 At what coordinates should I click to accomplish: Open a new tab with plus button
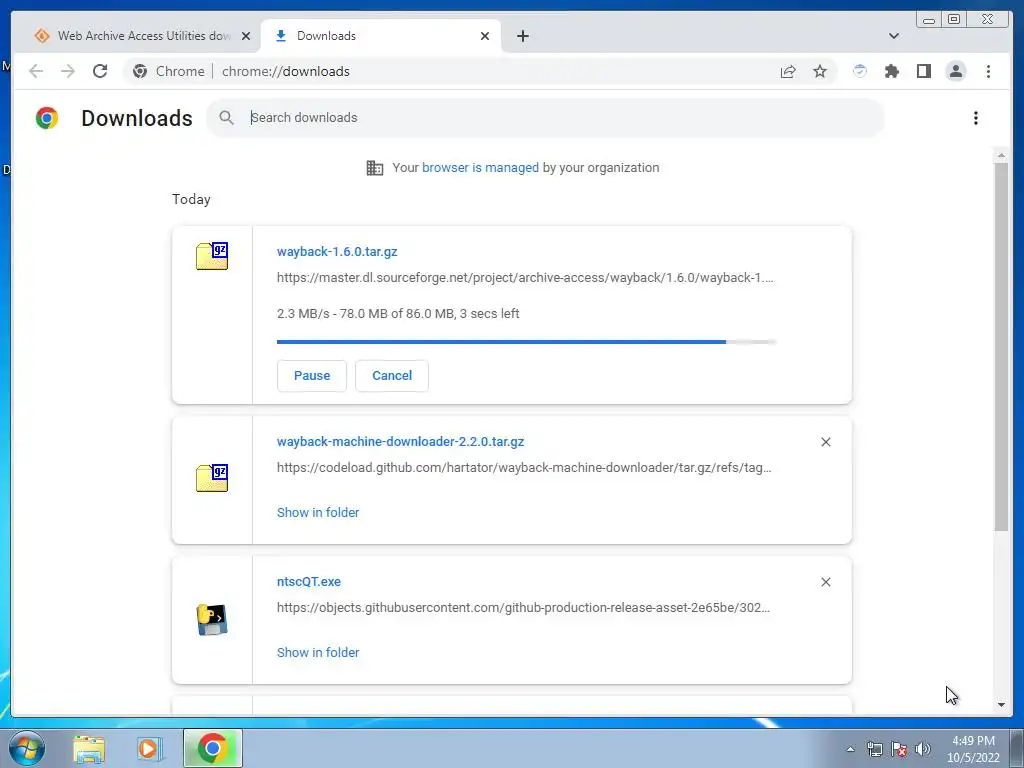[x=522, y=36]
